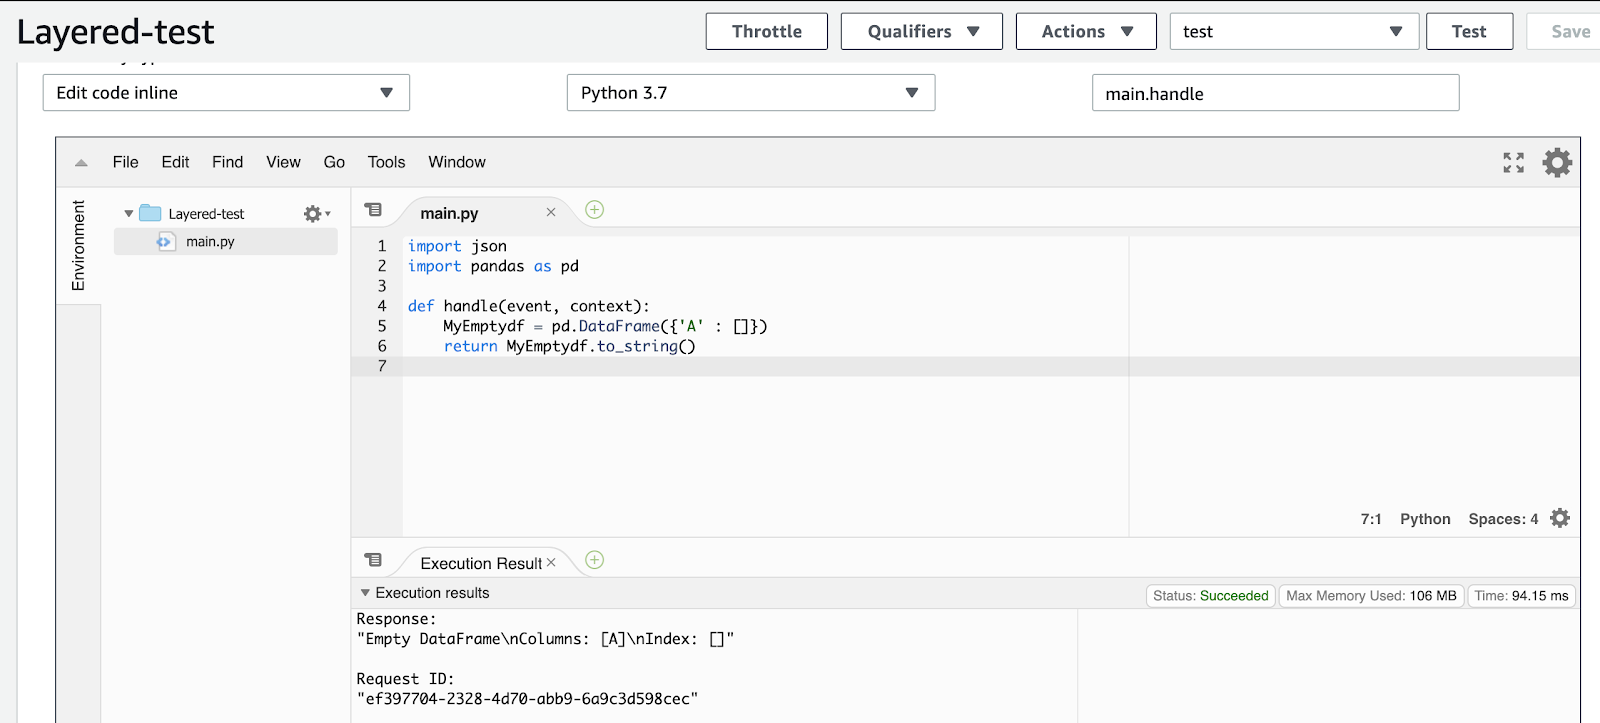Open status bar gear next to Spaces: 4
1600x723 pixels.
pos(1560,518)
